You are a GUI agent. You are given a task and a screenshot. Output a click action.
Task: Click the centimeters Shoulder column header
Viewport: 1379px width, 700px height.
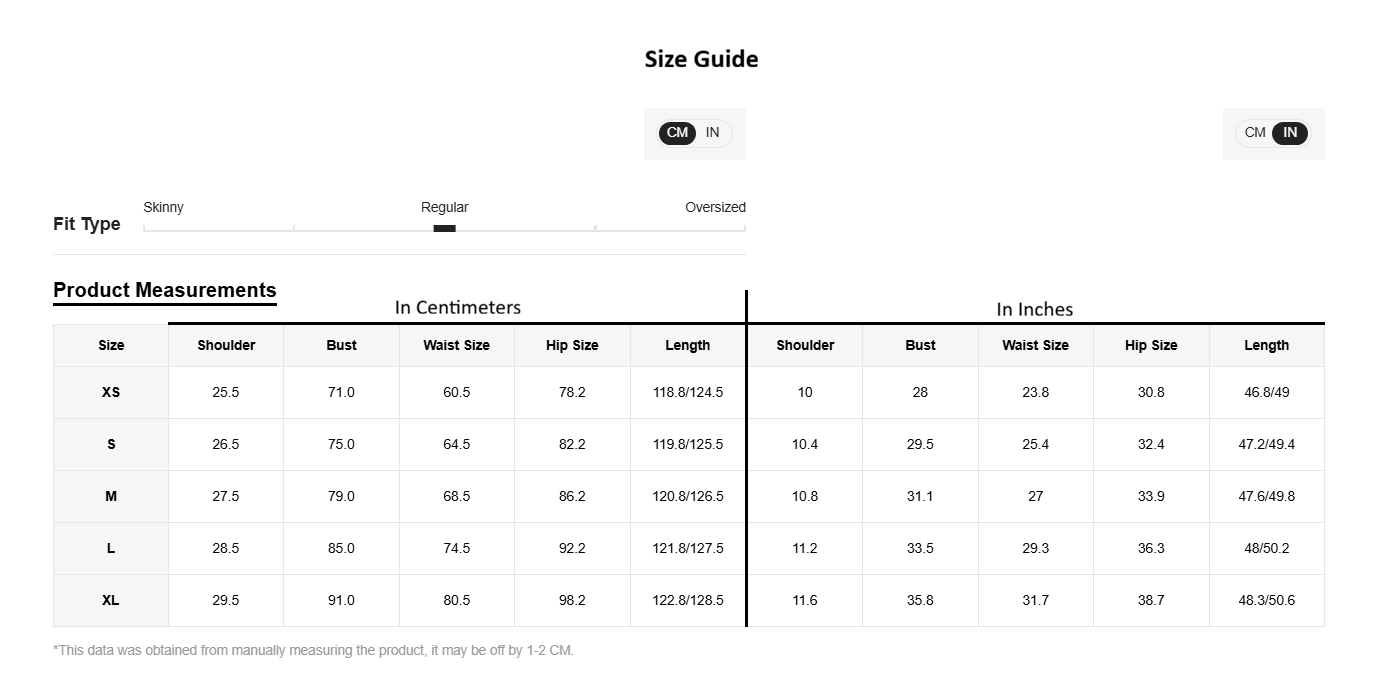click(226, 345)
